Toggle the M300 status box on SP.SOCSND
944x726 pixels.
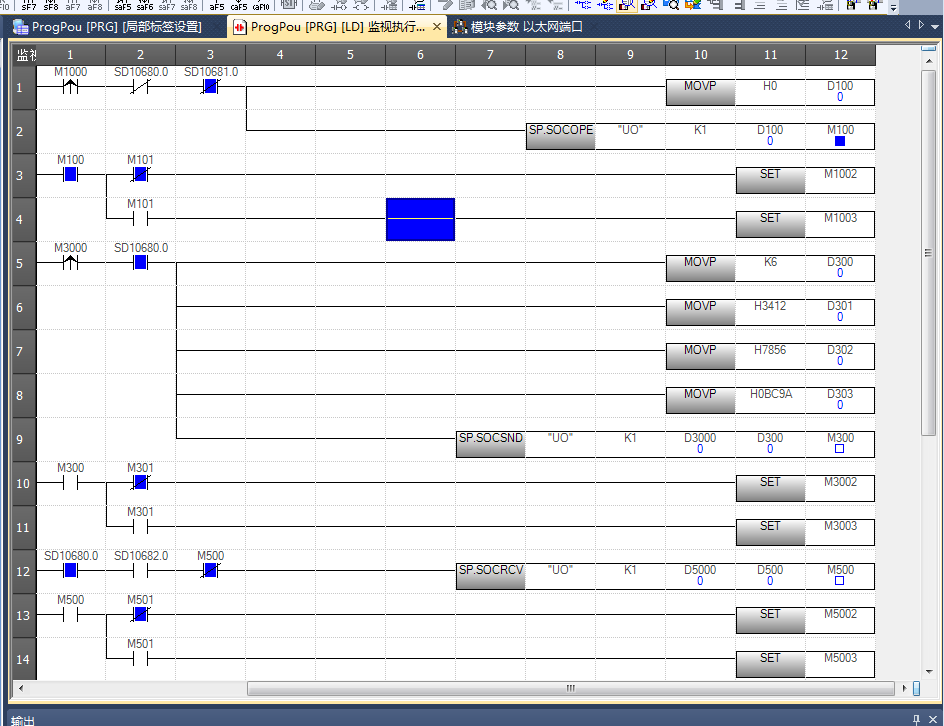pyautogui.click(x=840, y=450)
